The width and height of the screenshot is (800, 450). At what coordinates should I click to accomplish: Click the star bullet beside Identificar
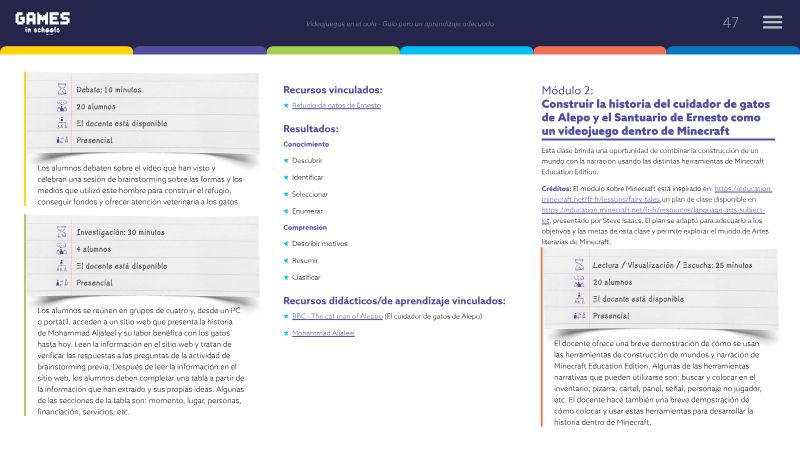tap(286, 178)
